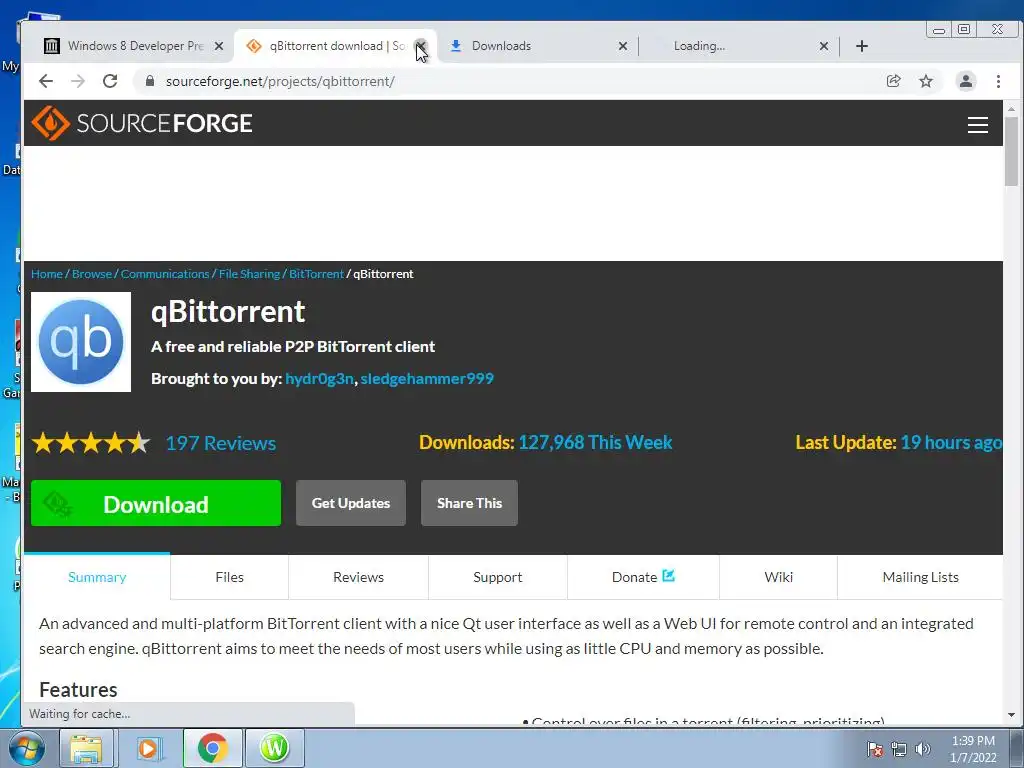Click the scrollbar up arrow
This screenshot has height=768, width=1024.
pyautogui.click(x=1011, y=109)
